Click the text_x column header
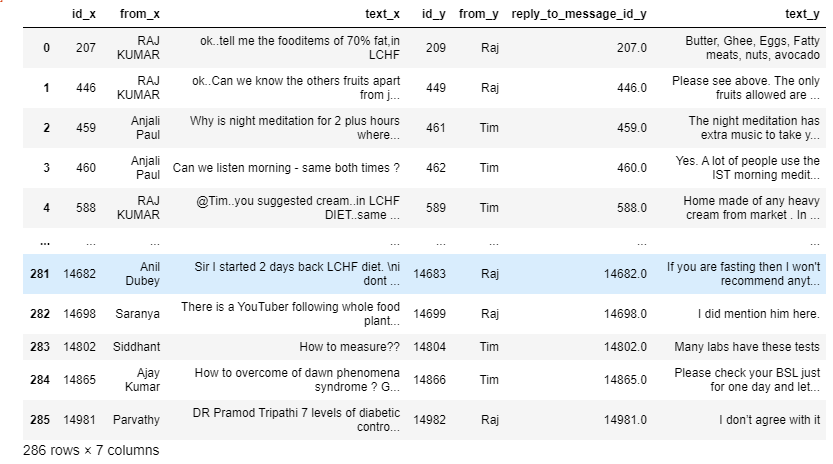This screenshot has height=464, width=833. point(382,14)
